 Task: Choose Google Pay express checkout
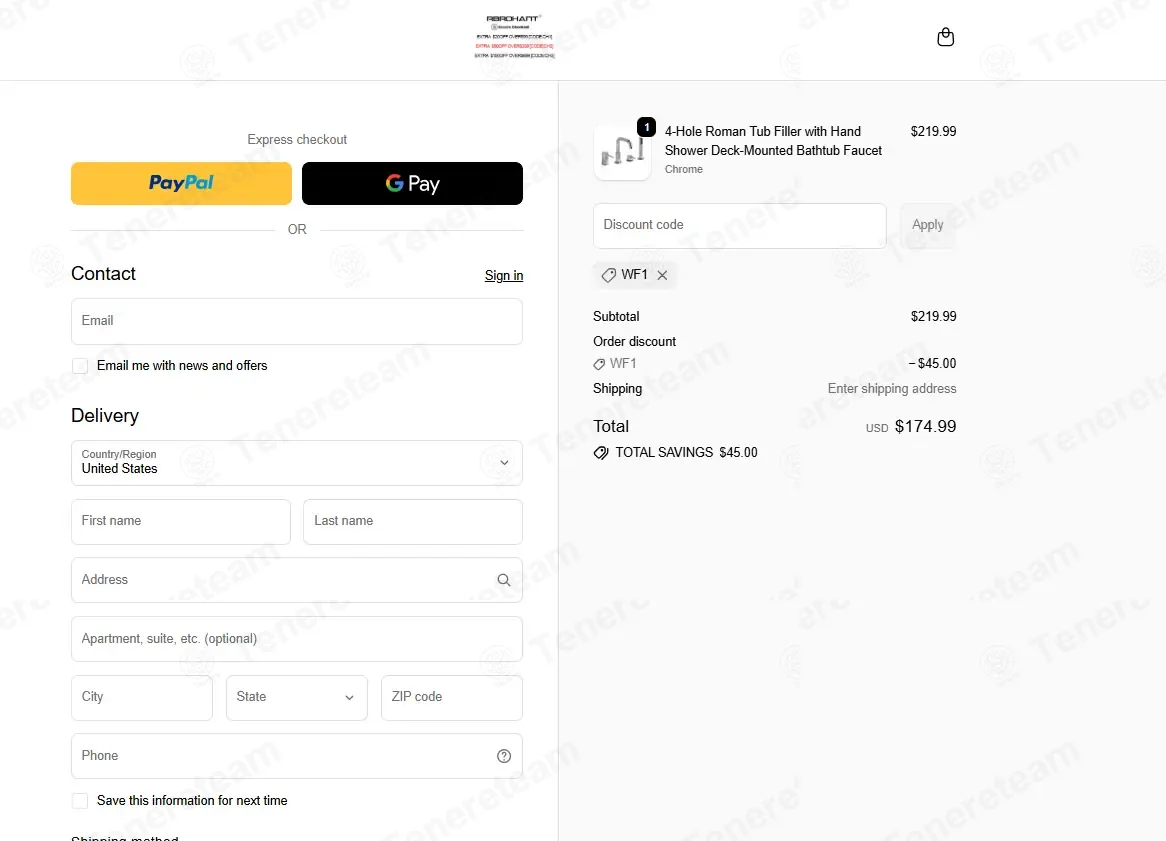(x=412, y=184)
